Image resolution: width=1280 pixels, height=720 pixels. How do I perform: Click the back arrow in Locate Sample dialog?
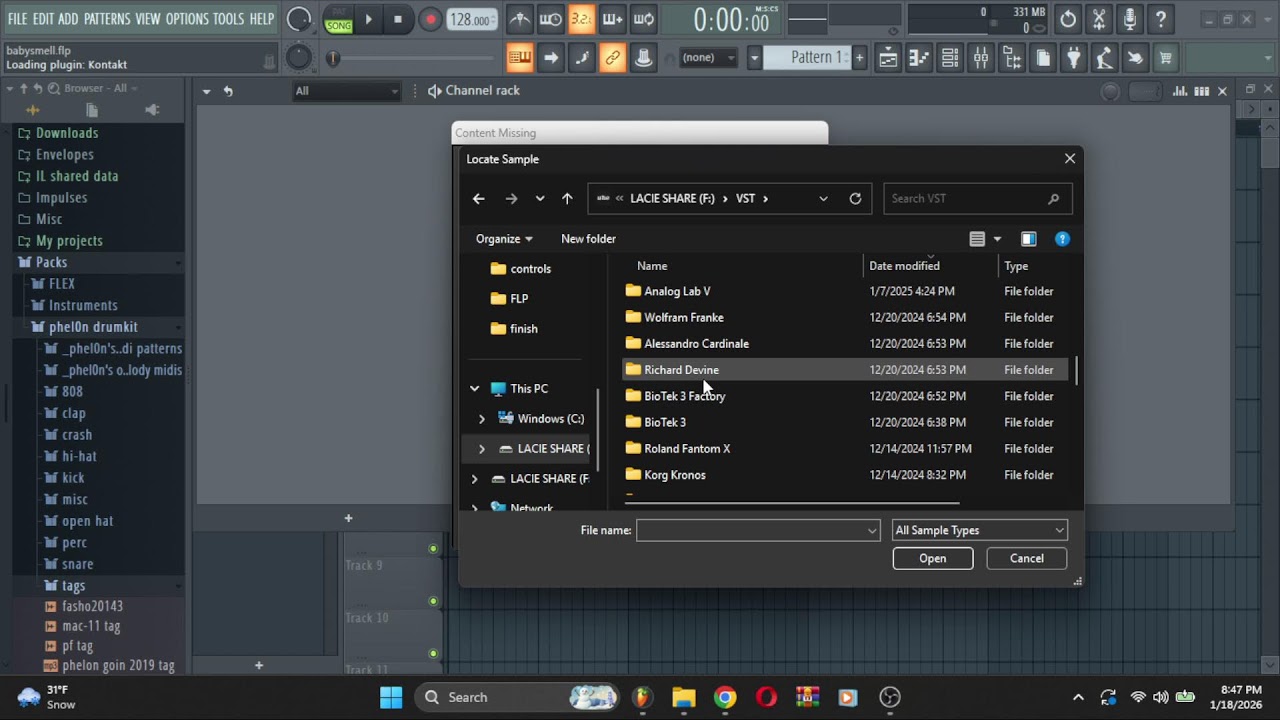point(479,198)
